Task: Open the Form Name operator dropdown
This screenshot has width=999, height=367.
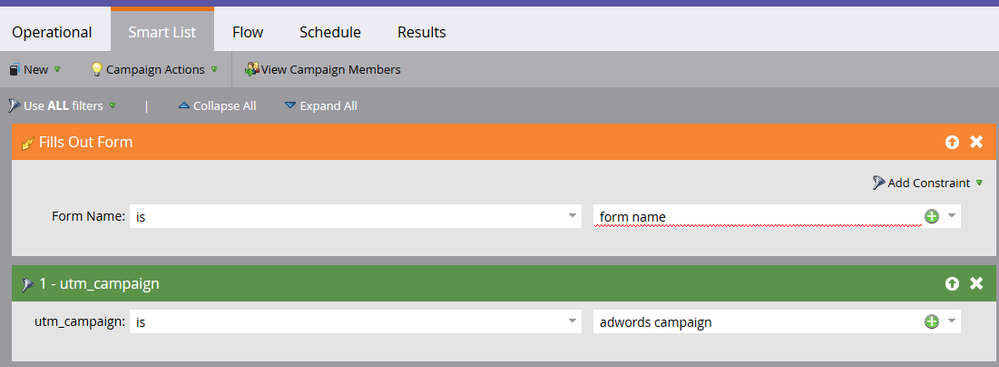Action: [356, 217]
